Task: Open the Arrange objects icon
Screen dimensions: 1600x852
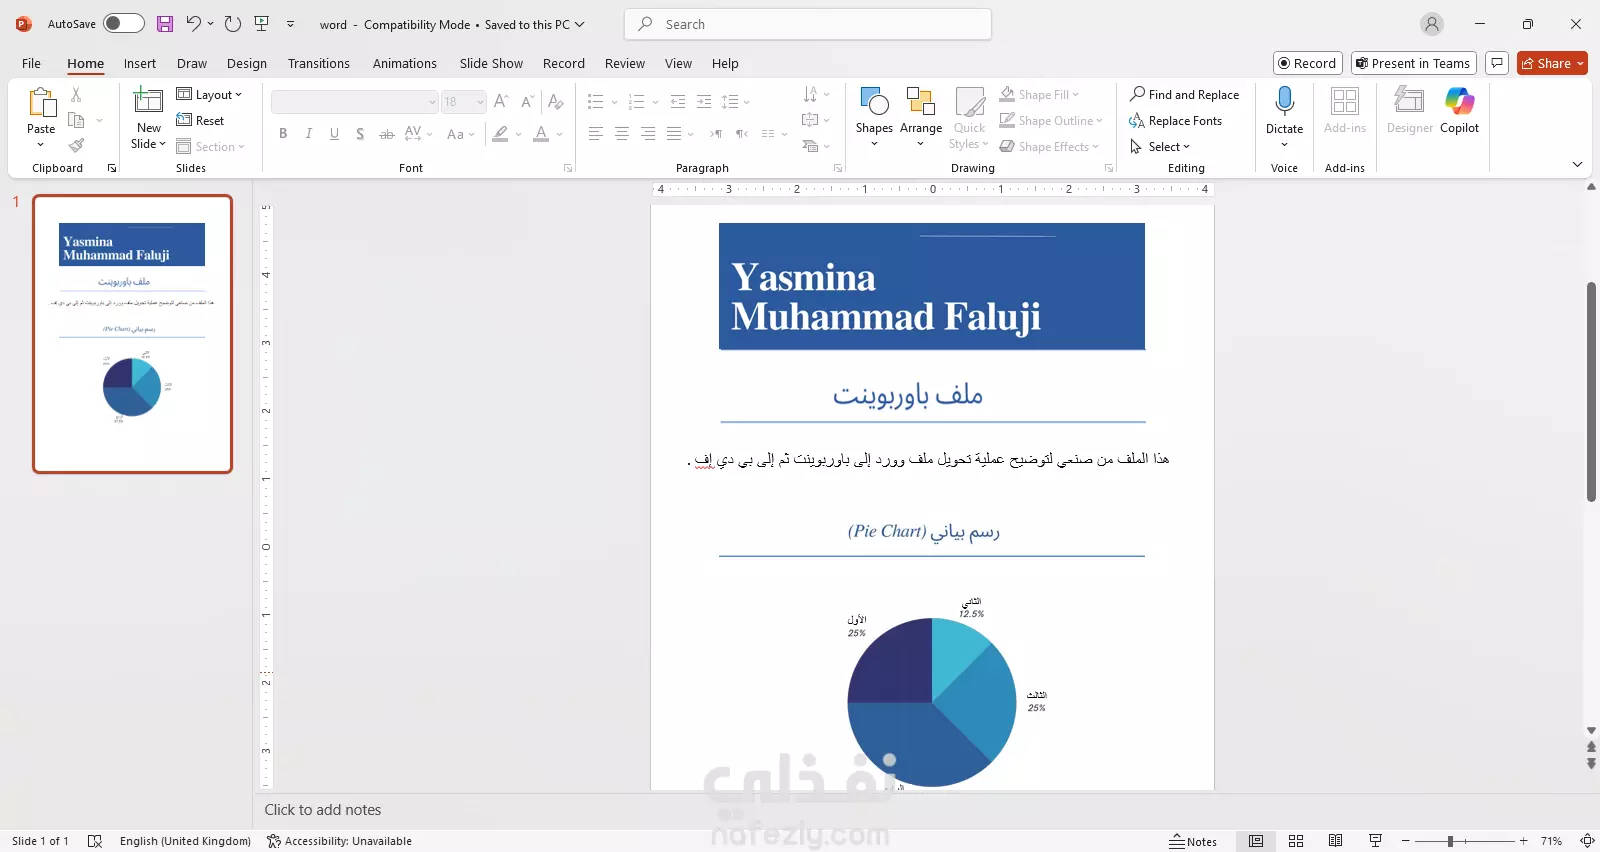Action: [920, 102]
